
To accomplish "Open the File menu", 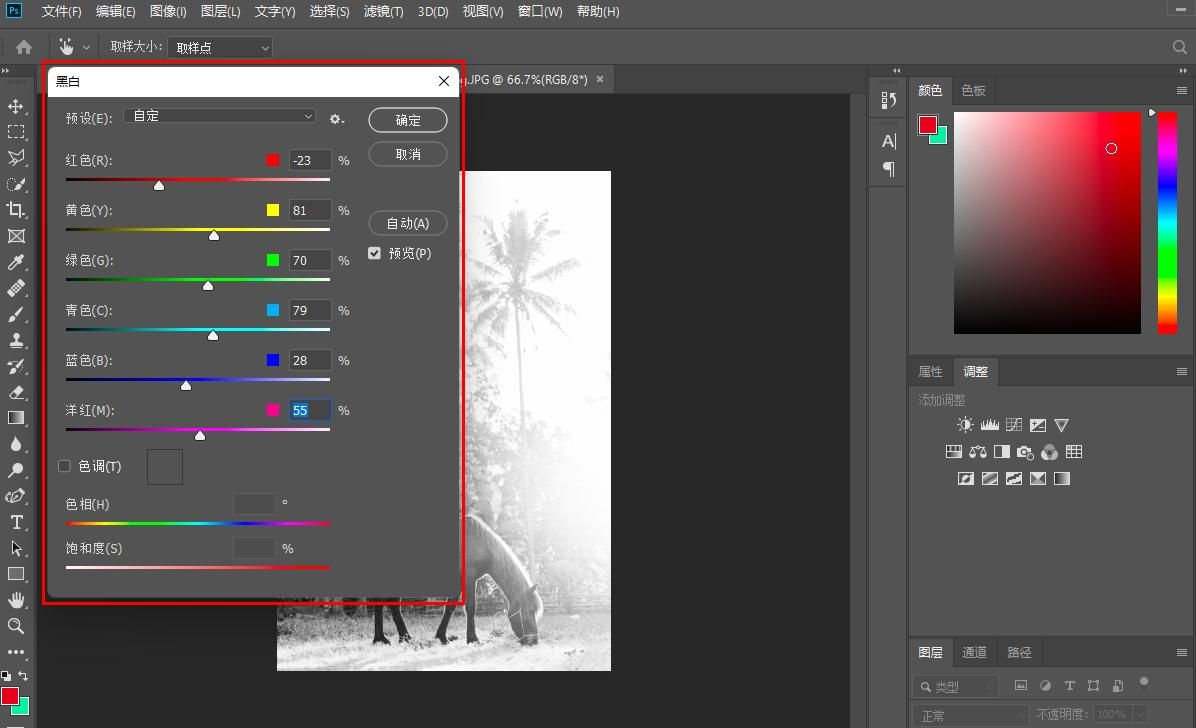I will [x=61, y=11].
